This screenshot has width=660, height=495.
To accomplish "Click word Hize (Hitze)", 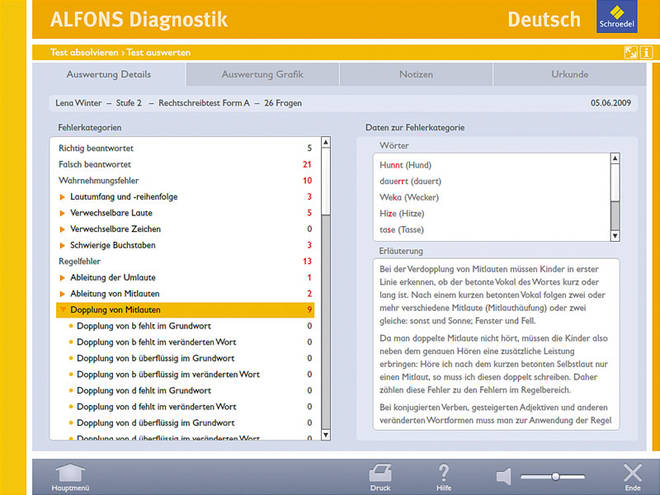I will click(x=402, y=214).
